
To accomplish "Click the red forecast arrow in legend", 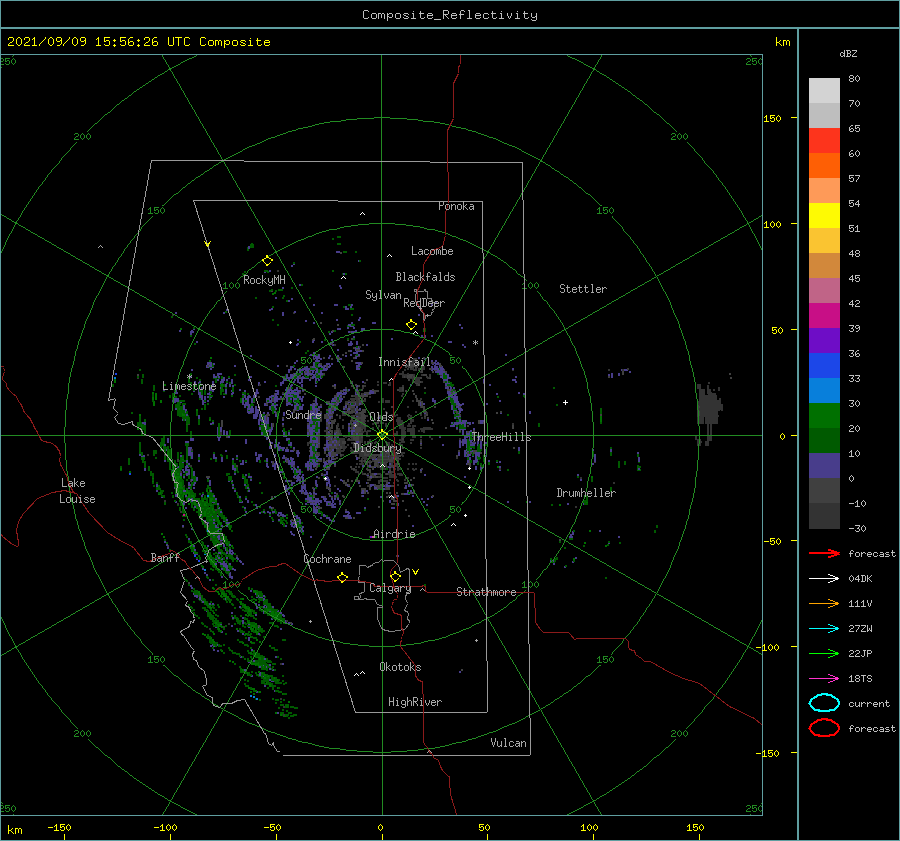I will (x=824, y=553).
